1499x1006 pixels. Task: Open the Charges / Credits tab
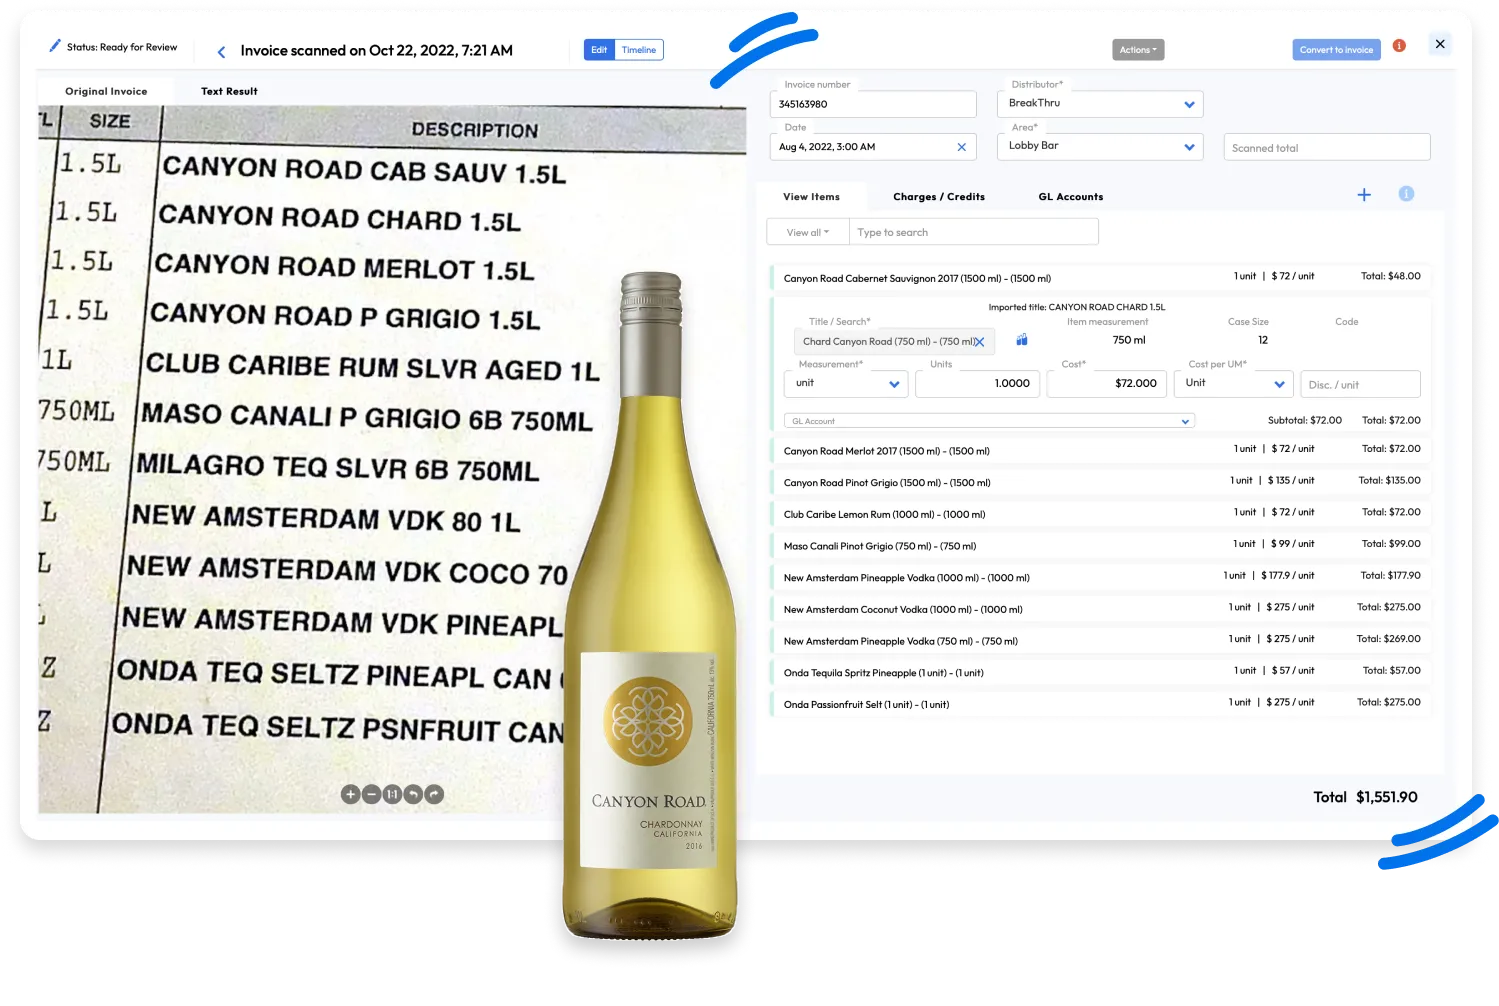pyautogui.click(x=938, y=196)
